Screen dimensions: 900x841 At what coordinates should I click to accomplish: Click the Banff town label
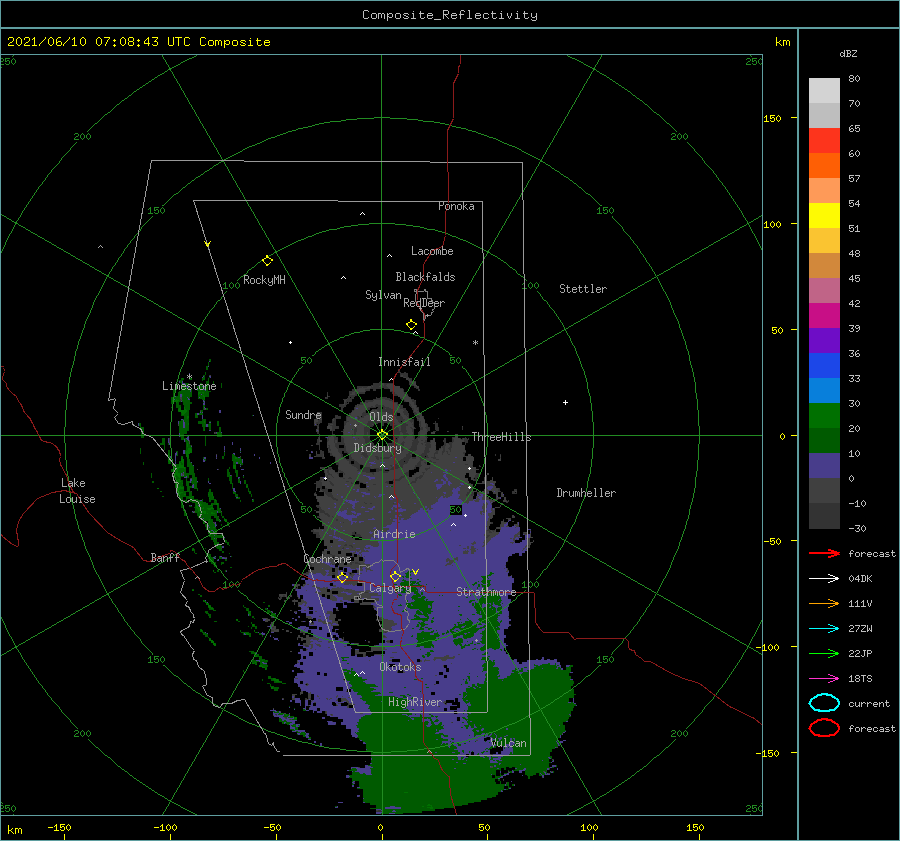pos(165,557)
